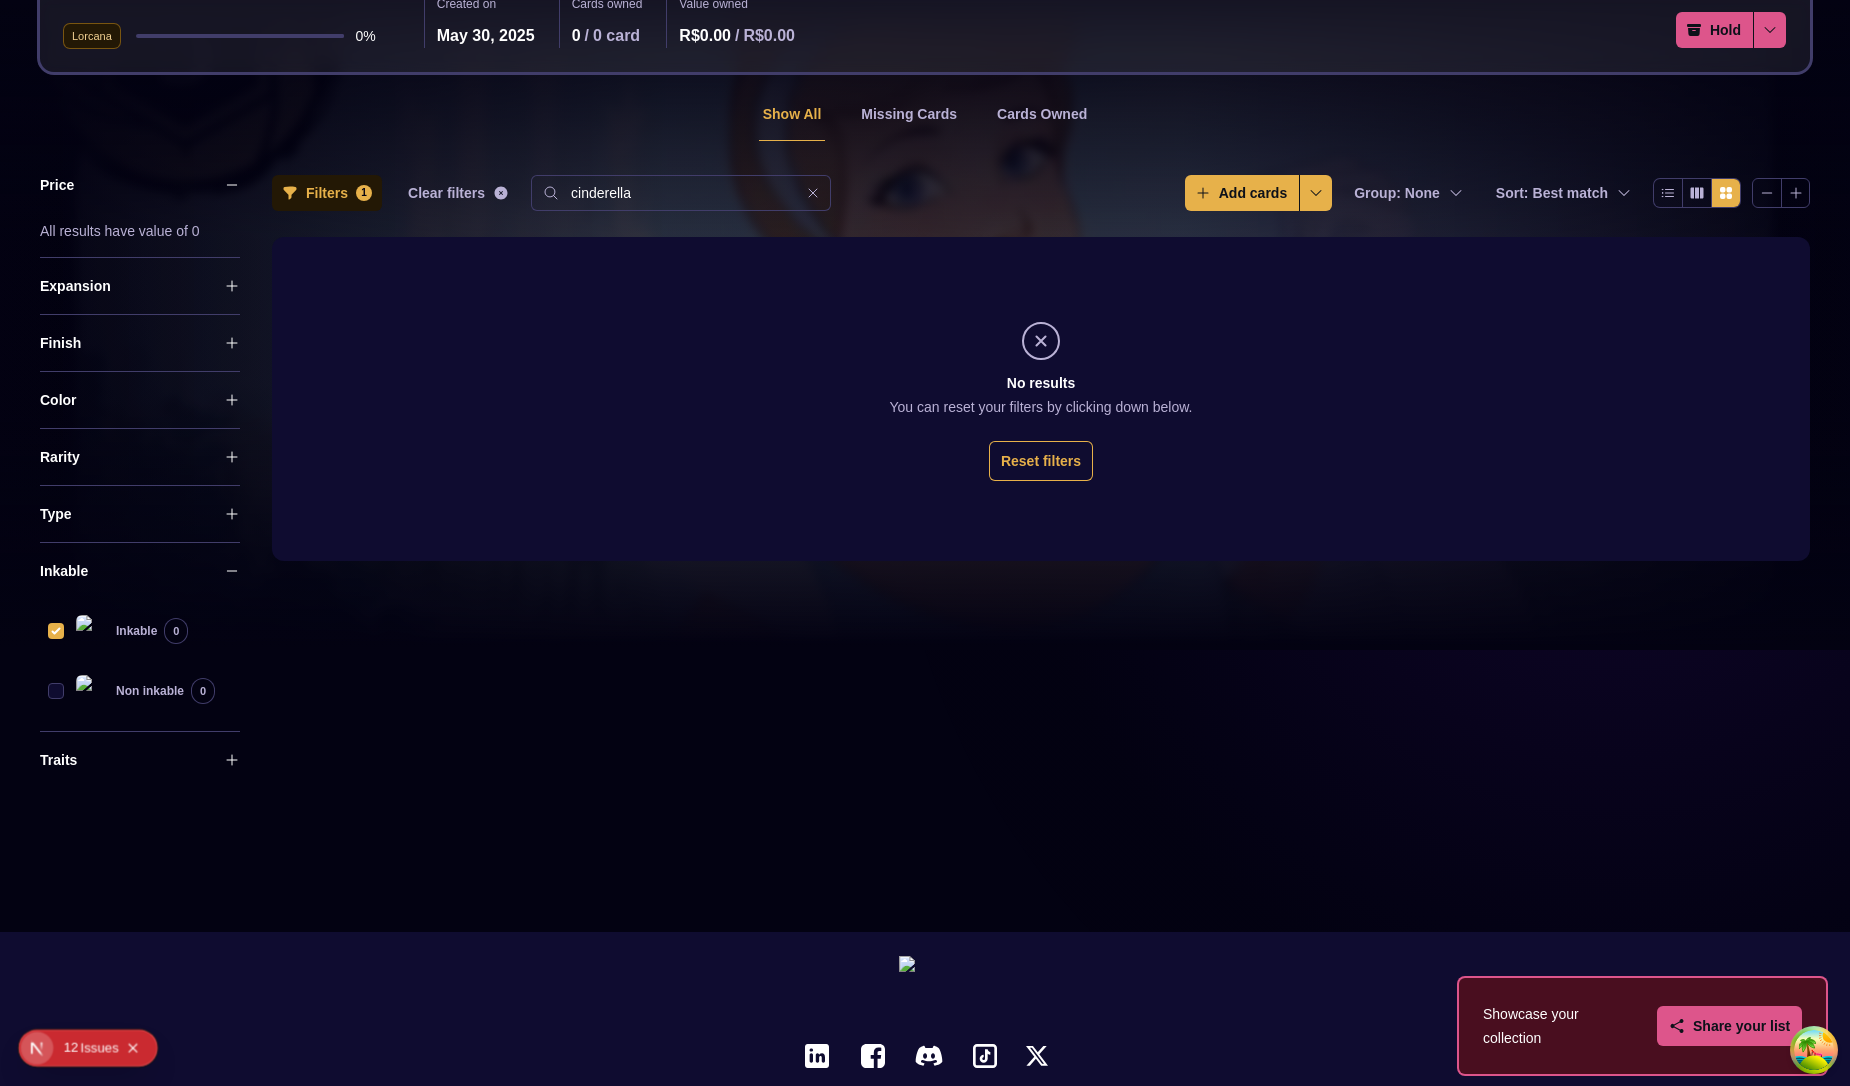This screenshot has height=1086, width=1850.
Task: Click the Share your list button
Action: coord(1729,1026)
